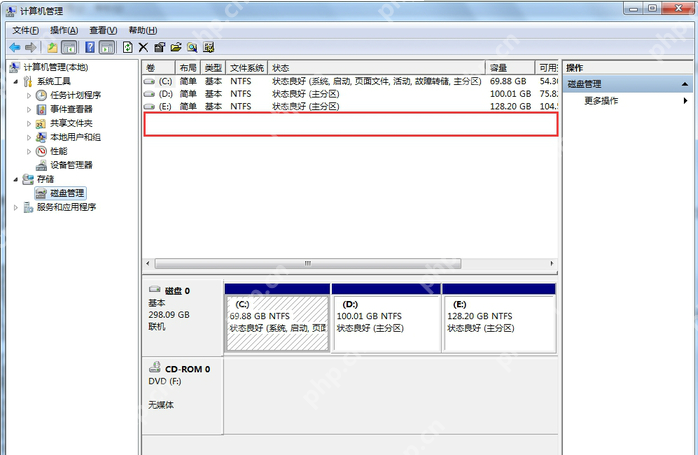Sort by the 类型 column header

click(213, 68)
